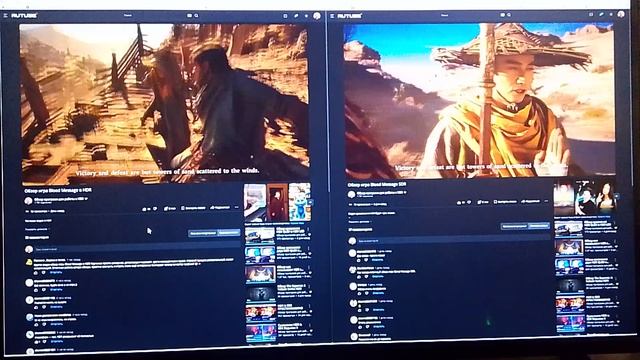Open hamburger menu in right Rutube window
The image size is (640, 360).
332,16
